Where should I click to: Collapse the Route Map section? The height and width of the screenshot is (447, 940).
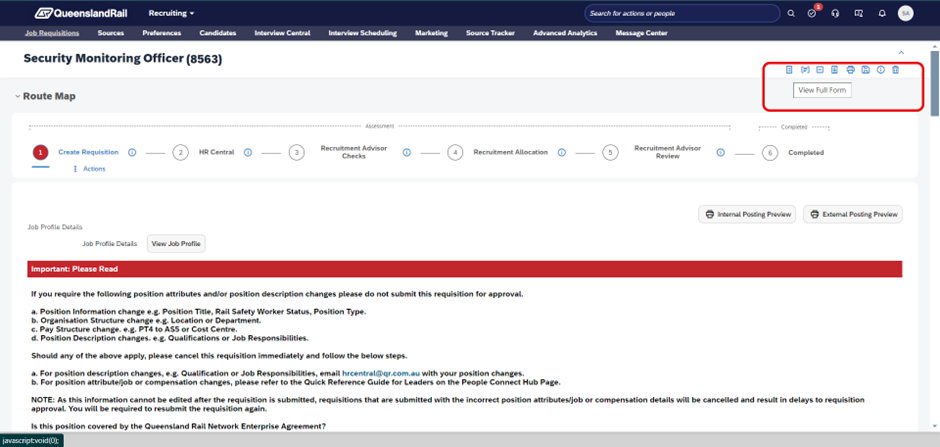[18, 96]
